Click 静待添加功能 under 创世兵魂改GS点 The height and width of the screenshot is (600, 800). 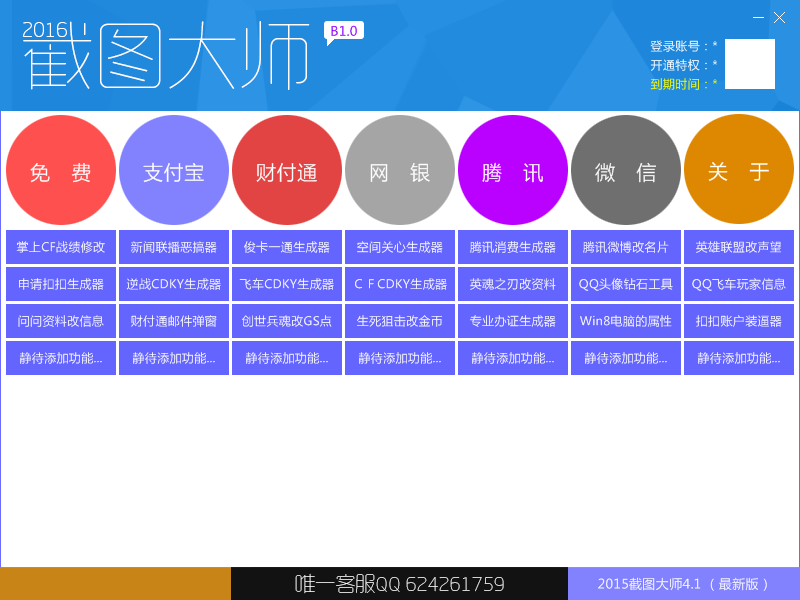click(287, 358)
